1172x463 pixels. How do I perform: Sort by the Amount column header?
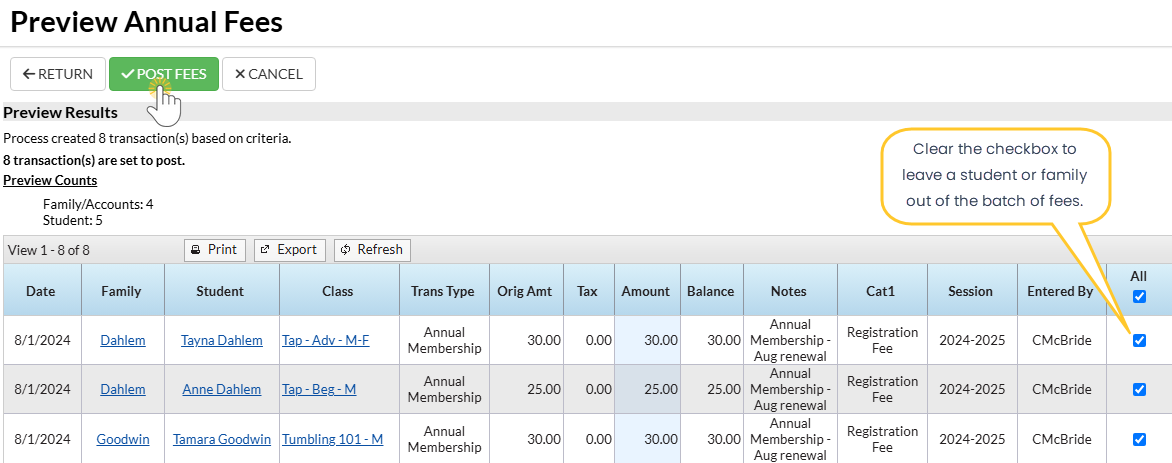coord(647,291)
